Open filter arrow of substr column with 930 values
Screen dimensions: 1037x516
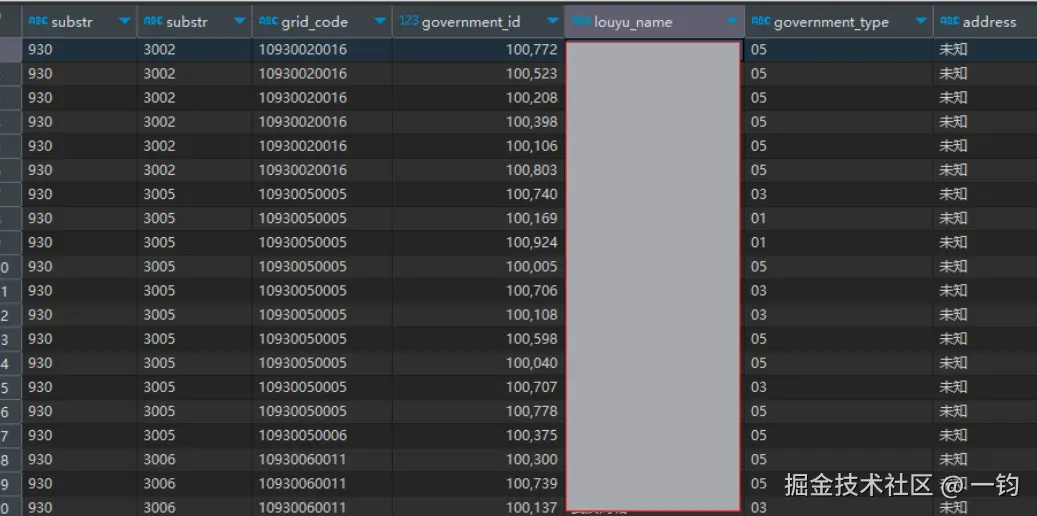click(124, 22)
